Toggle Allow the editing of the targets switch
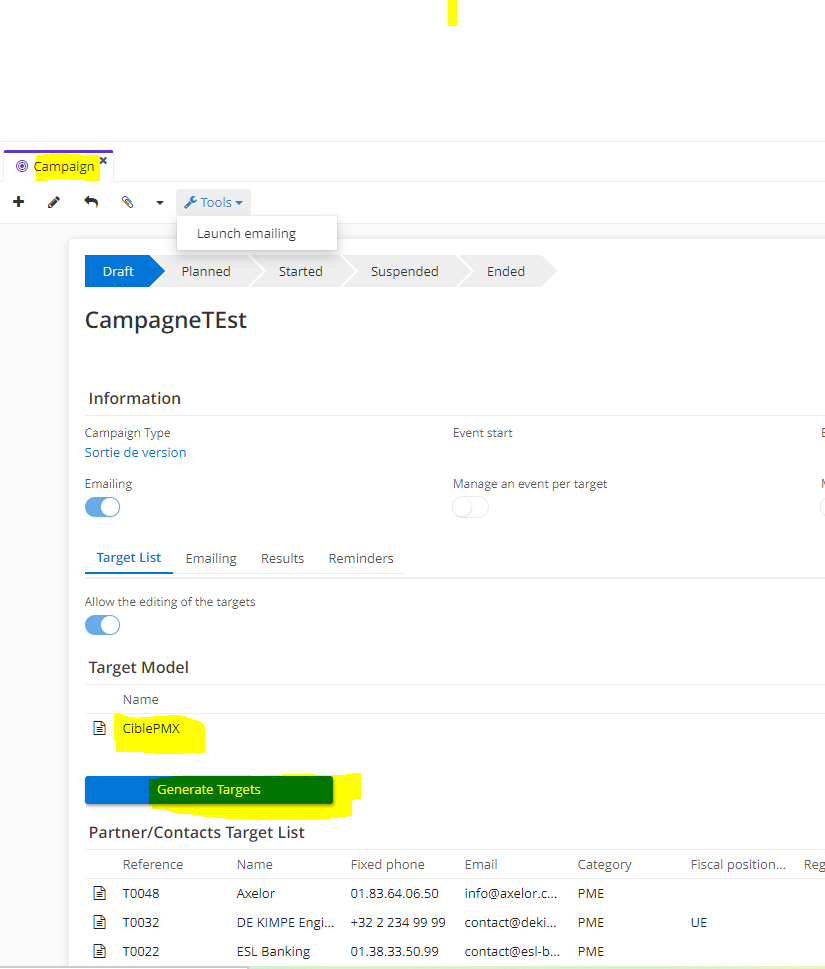Viewport: 825px width, 969px height. tap(103, 625)
